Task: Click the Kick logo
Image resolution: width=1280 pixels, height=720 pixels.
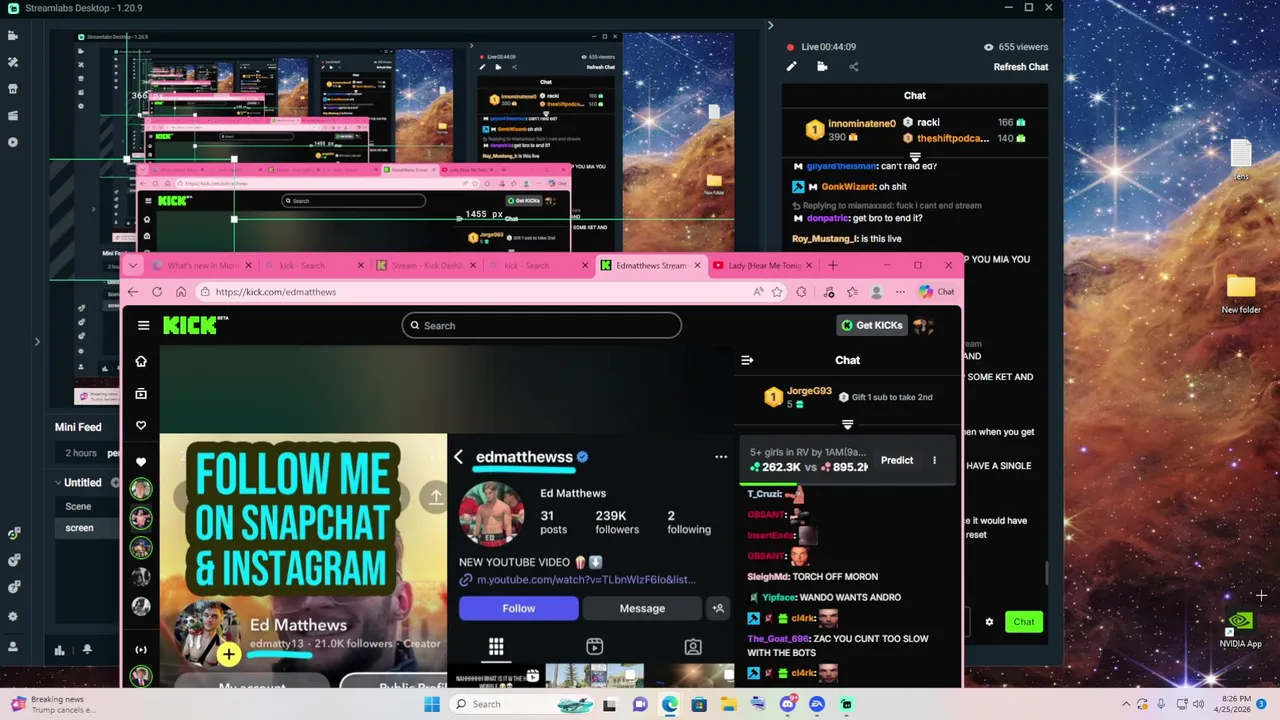Action: [195, 325]
